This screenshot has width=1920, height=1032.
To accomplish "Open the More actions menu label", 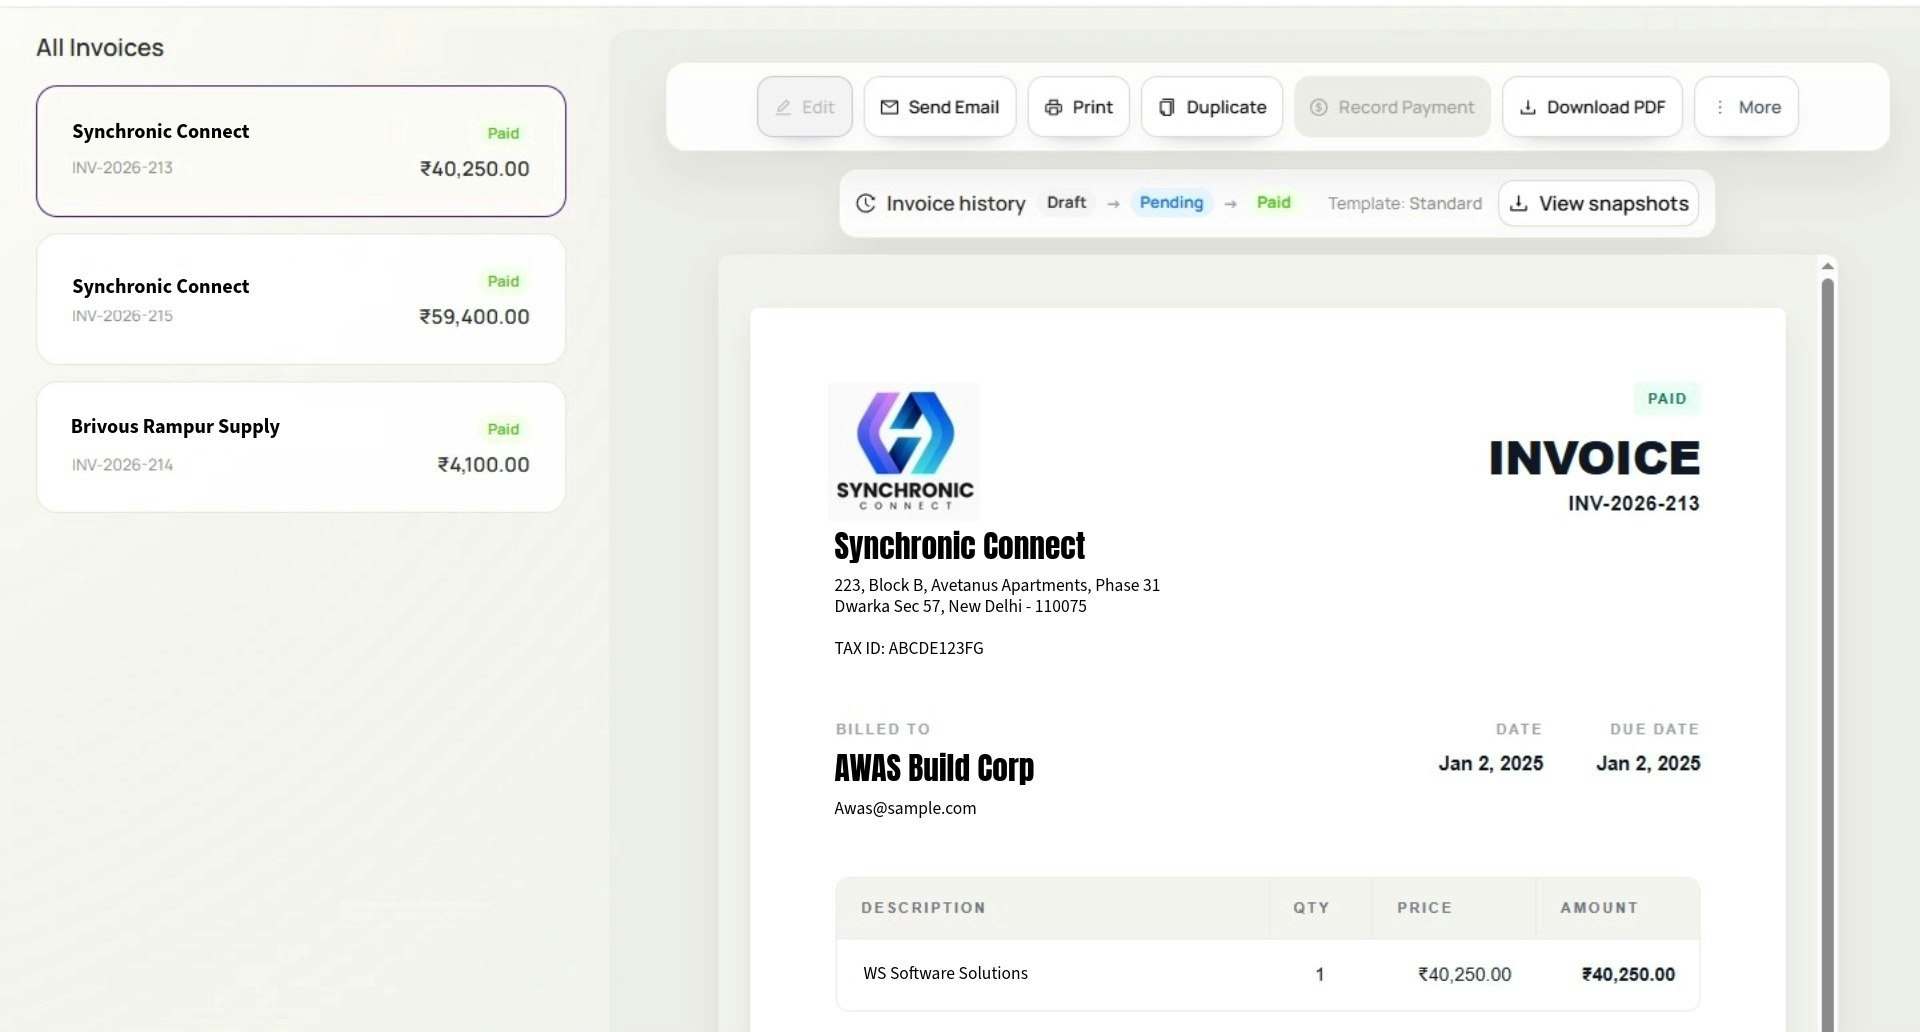I will click(1759, 107).
